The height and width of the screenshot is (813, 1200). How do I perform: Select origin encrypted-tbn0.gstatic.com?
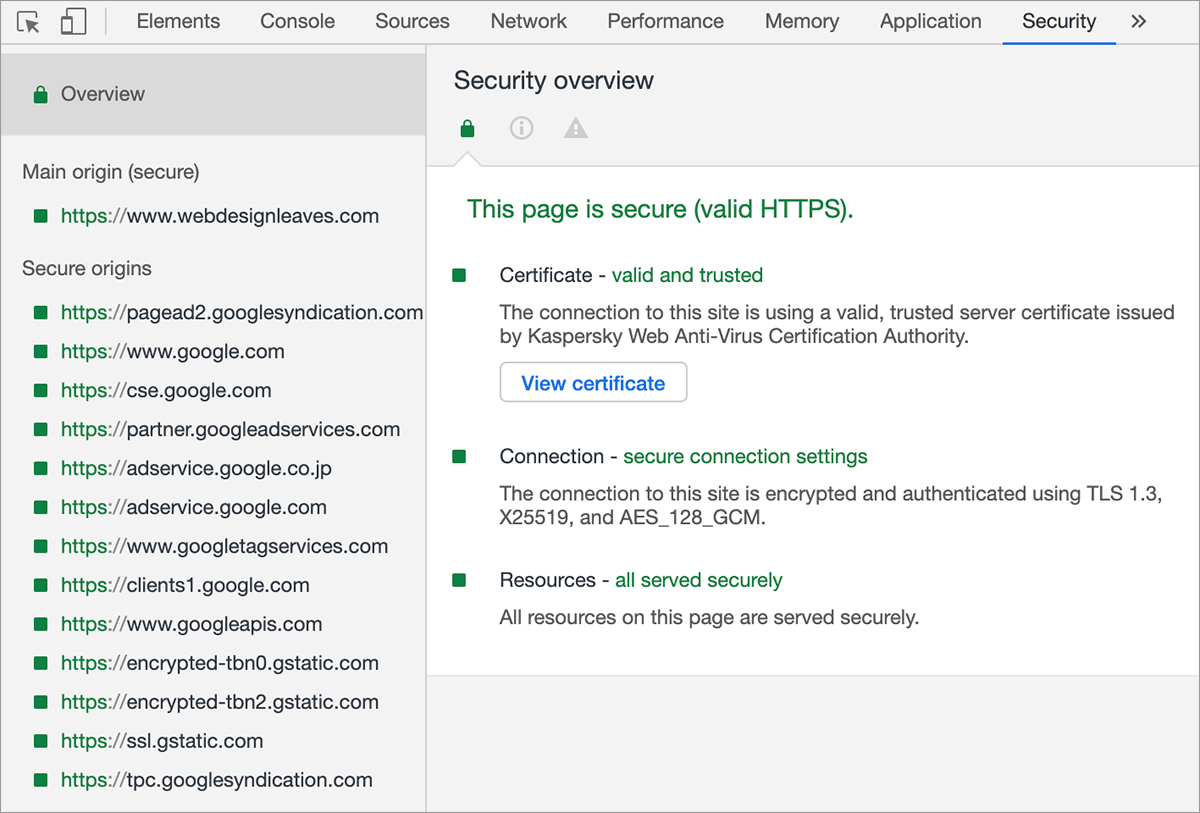click(219, 664)
